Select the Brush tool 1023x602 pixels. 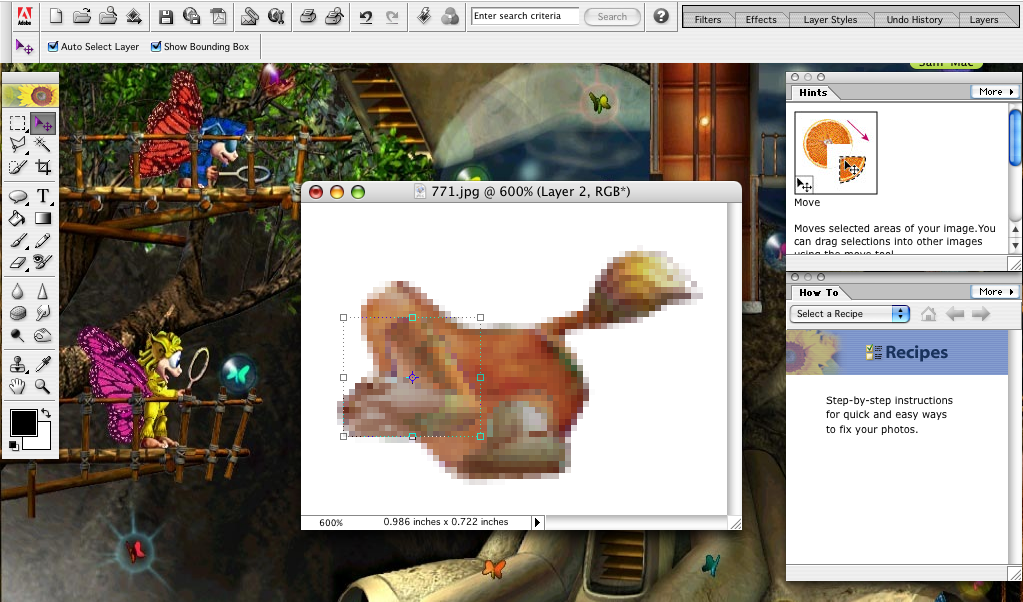18,240
